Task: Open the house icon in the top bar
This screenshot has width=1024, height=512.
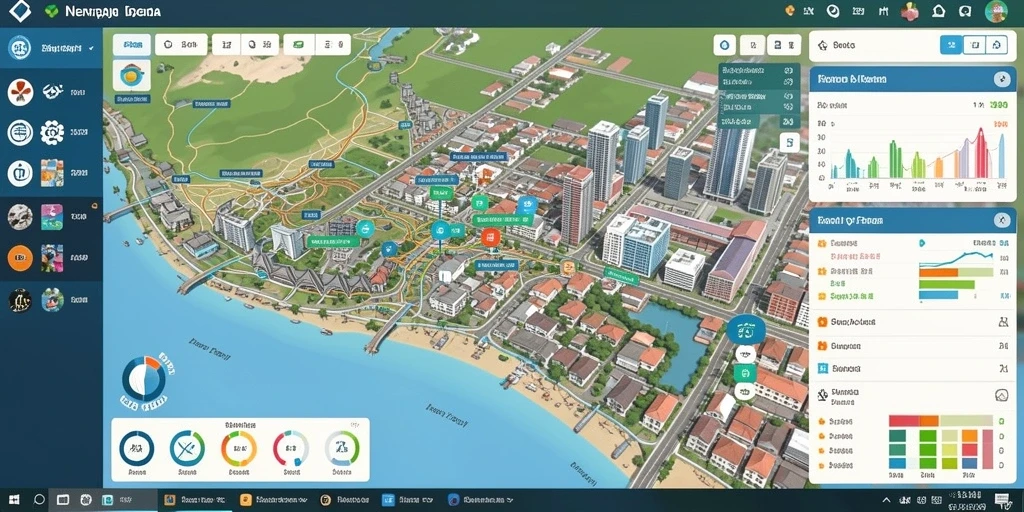Action: 938,11
